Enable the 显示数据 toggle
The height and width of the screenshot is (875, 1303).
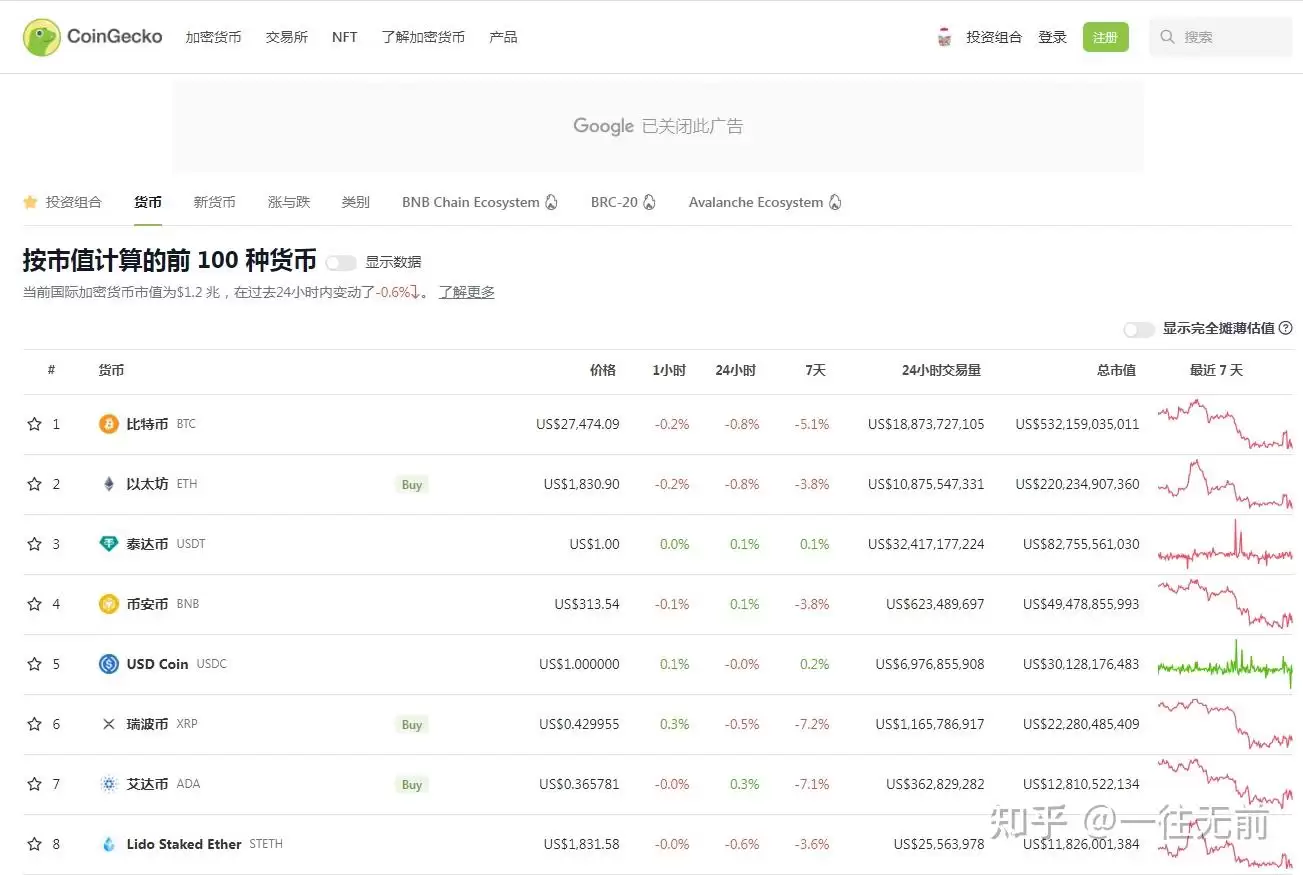(x=340, y=262)
